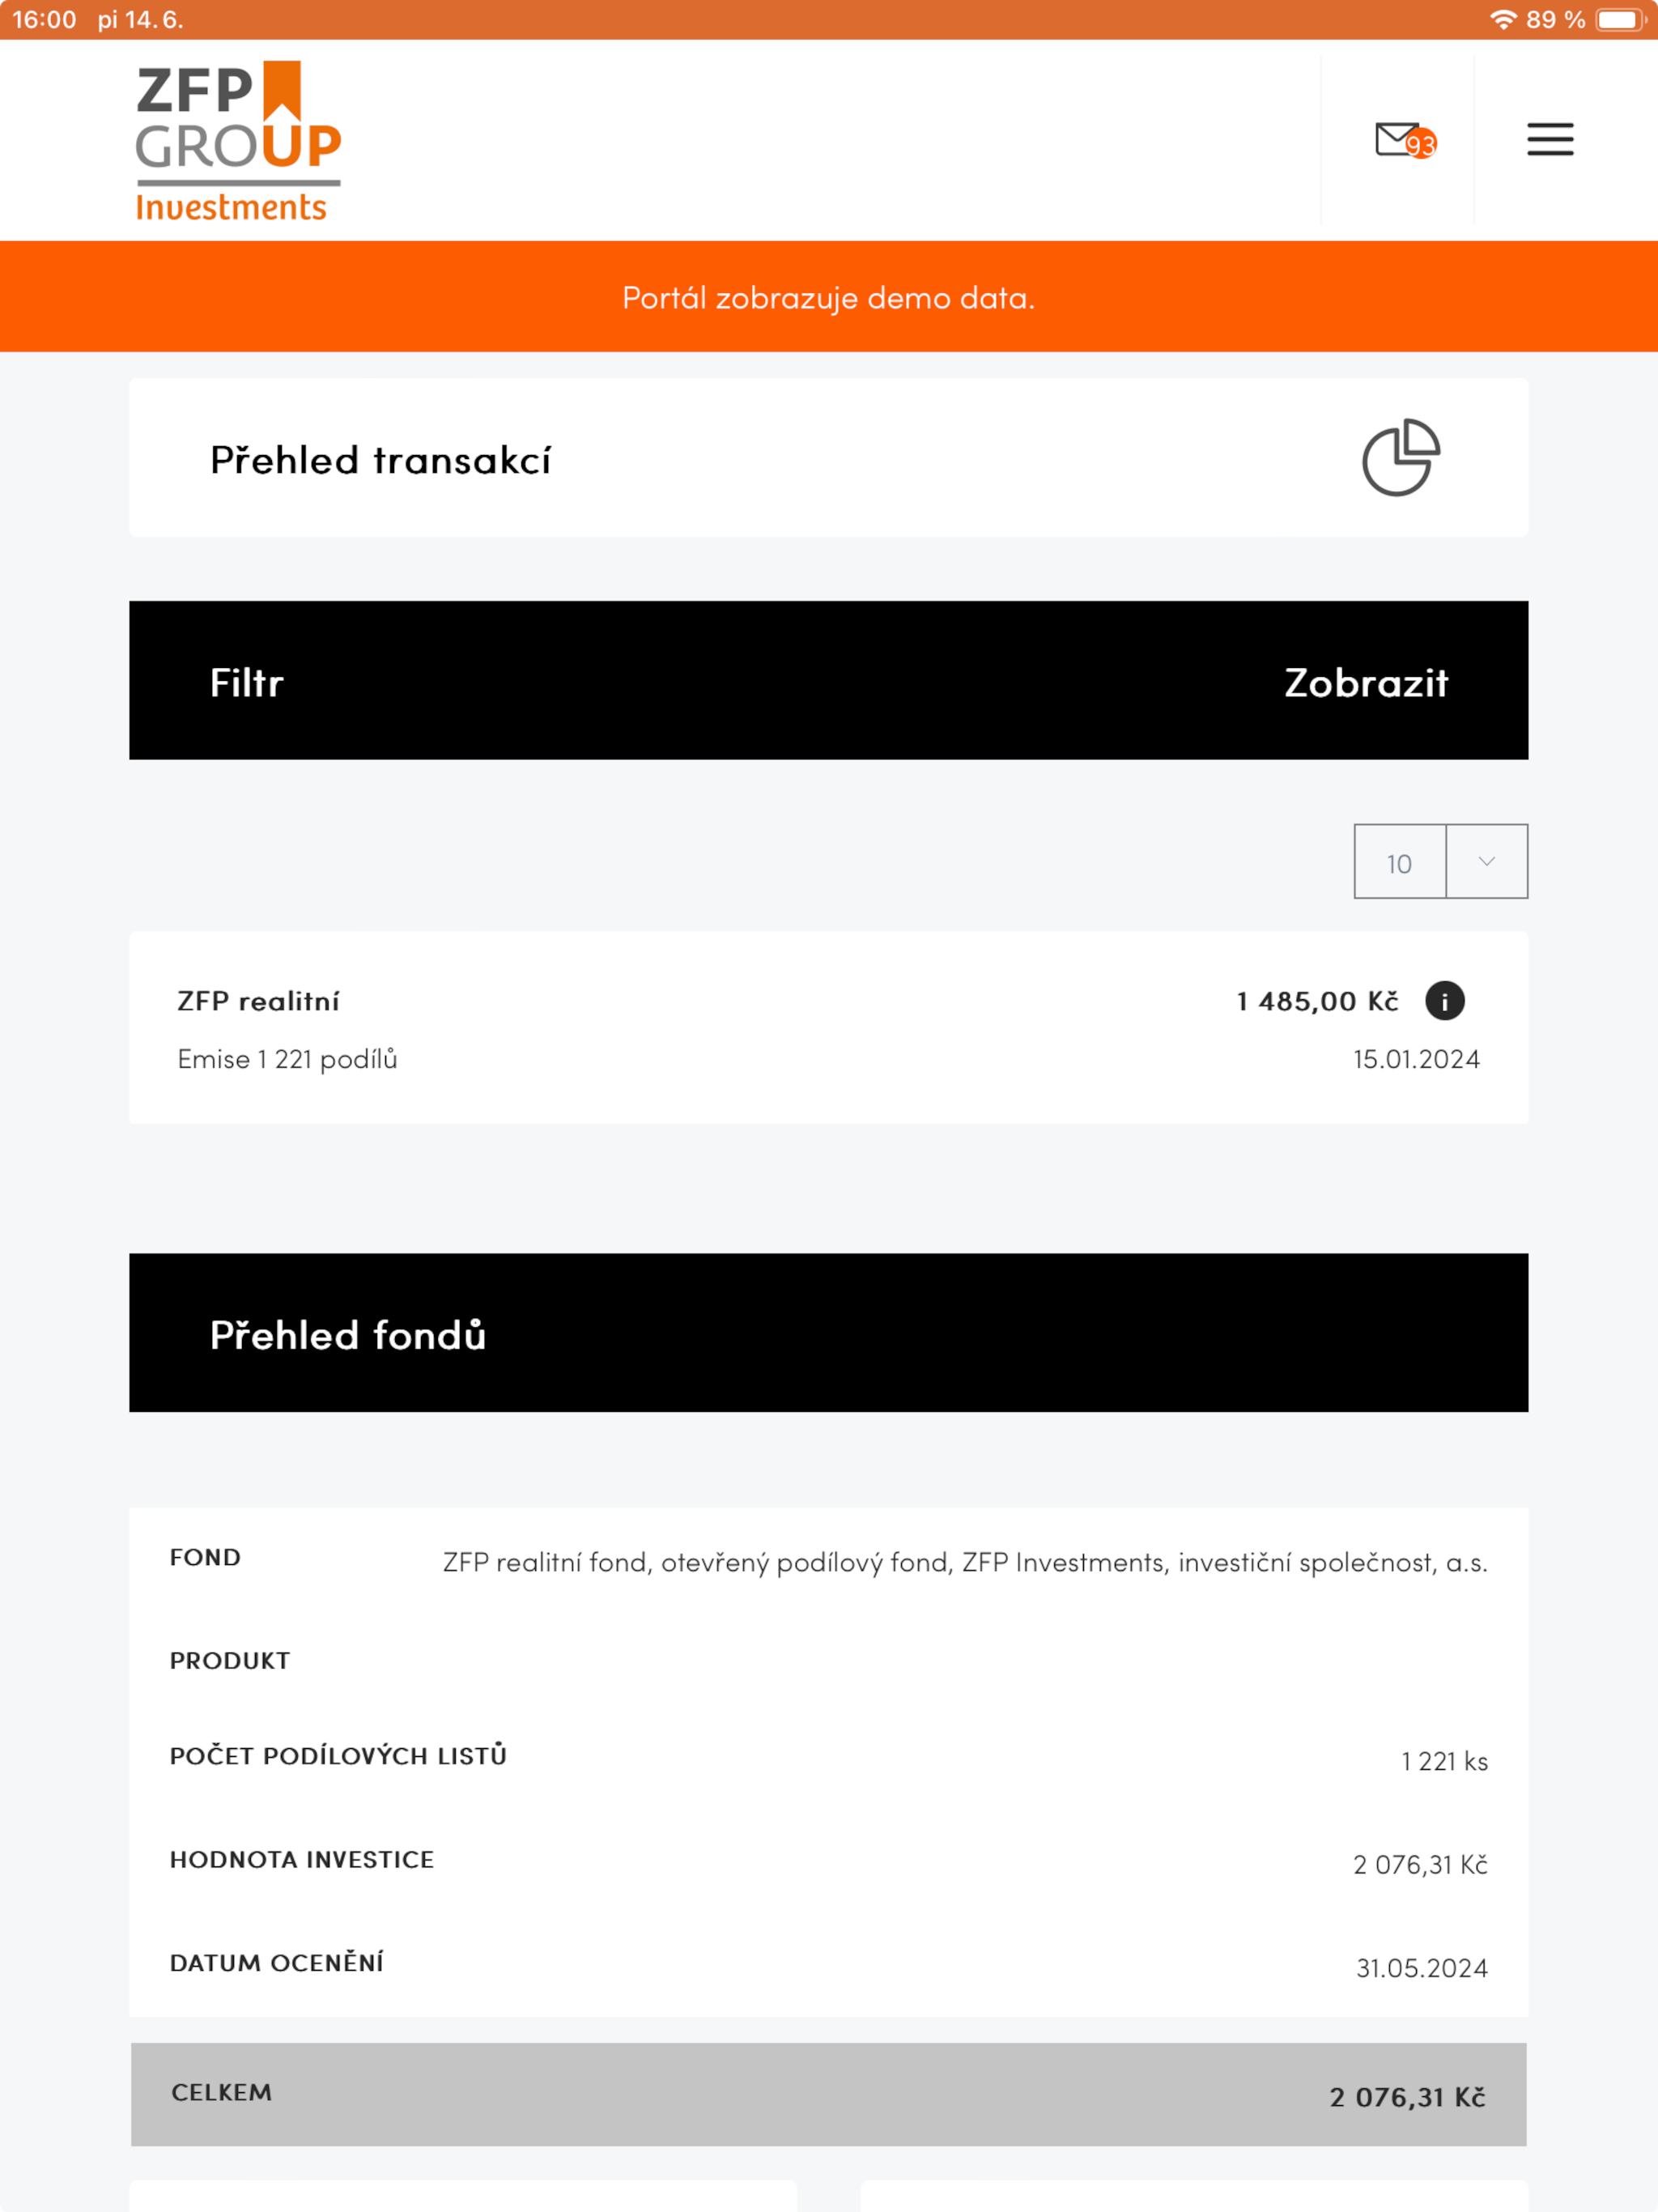
Task: Expand the Filtr section
Action: pos(247,681)
